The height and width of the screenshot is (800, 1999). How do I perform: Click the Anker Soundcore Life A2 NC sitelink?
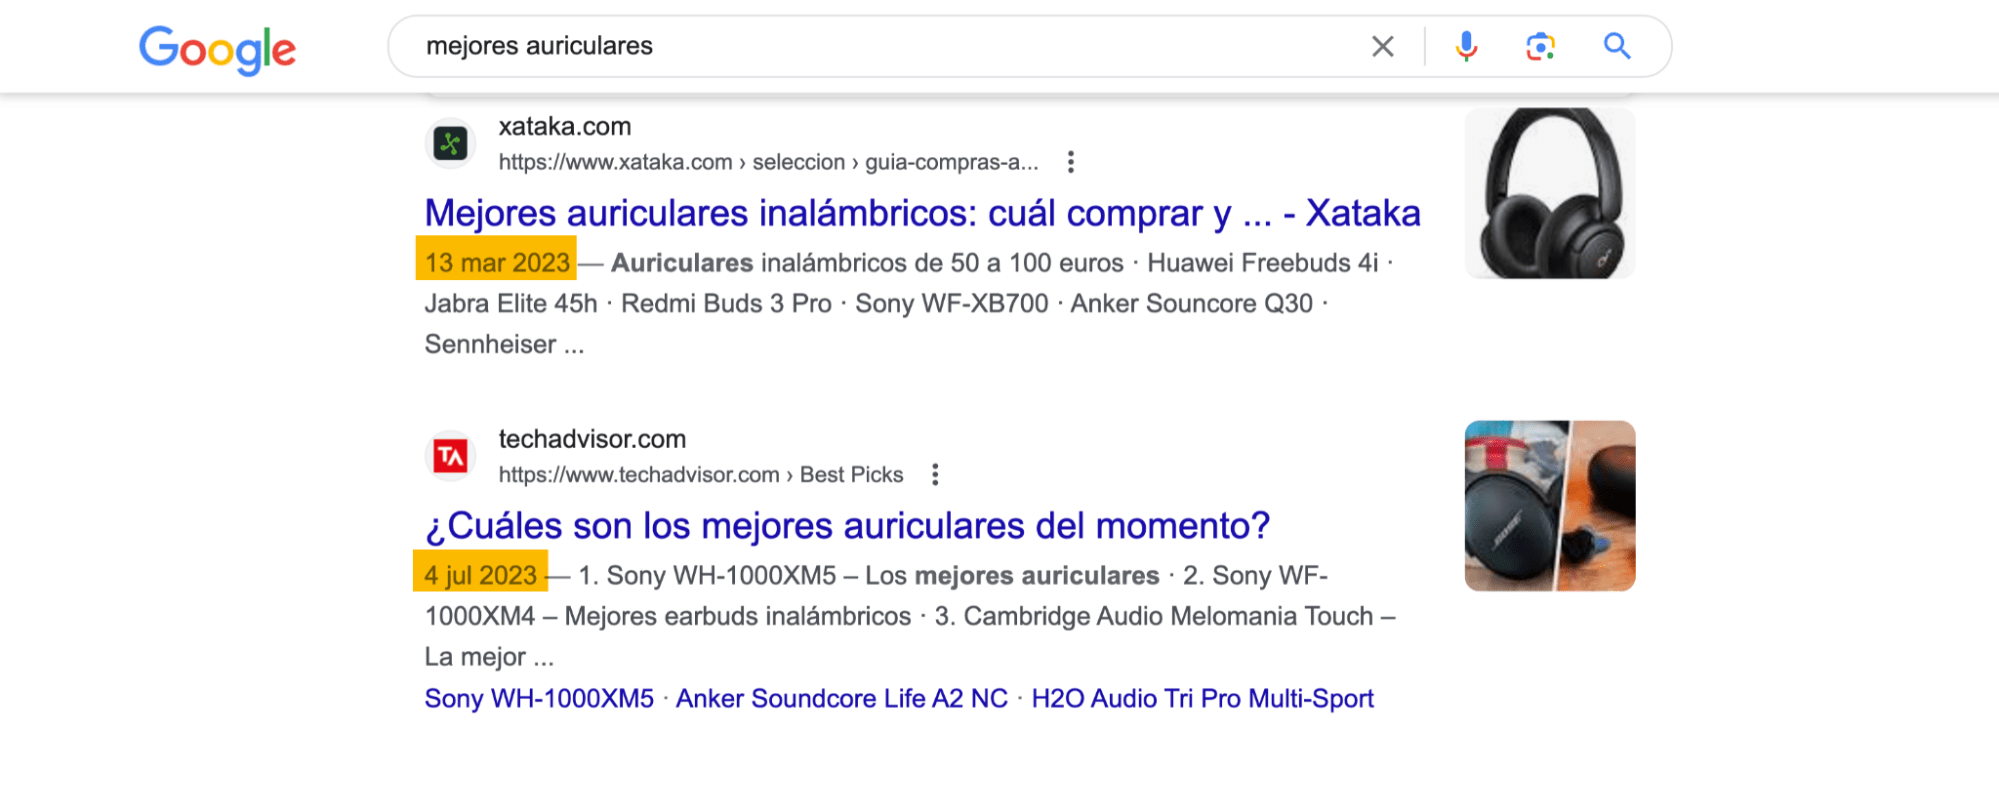841,698
